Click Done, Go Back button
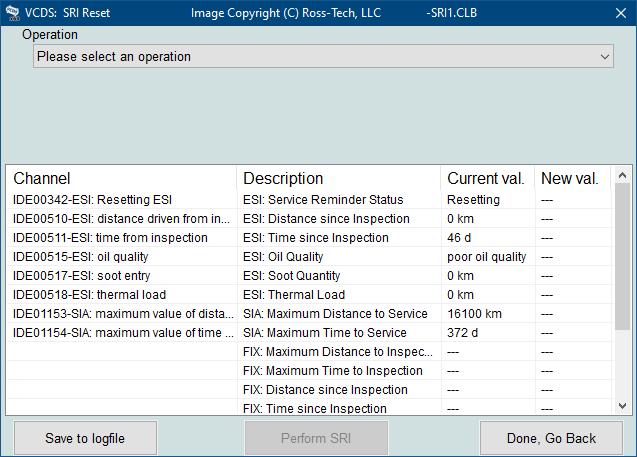The image size is (637, 457). [551, 438]
